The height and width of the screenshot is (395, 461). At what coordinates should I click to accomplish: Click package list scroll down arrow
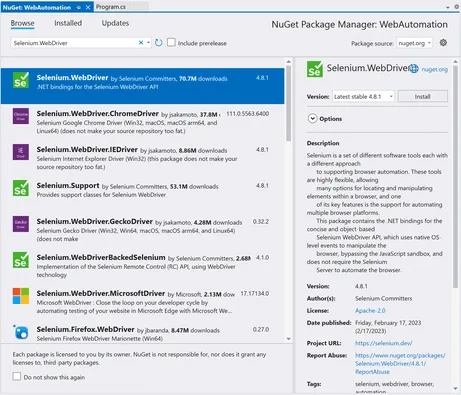[x=289, y=339]
